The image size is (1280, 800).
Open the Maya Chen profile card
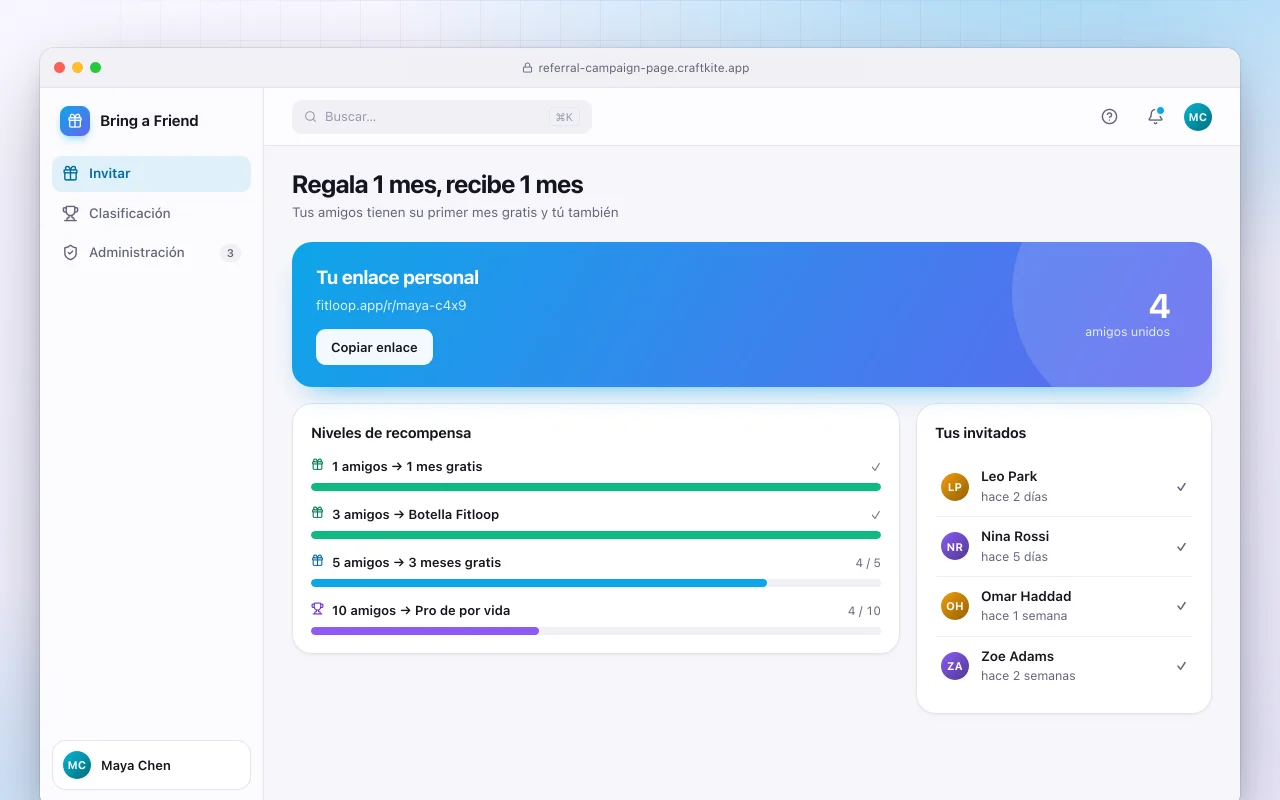(151, 765)
